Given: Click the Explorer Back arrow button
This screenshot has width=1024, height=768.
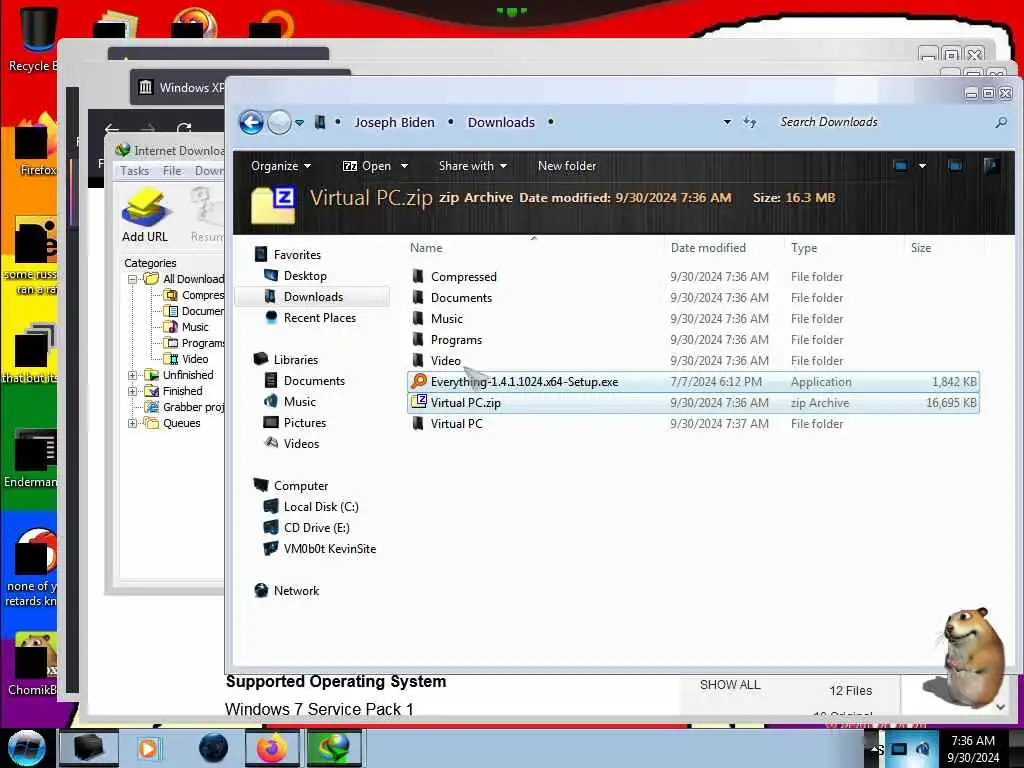Looking at the screenshot, I should [251, 122].
